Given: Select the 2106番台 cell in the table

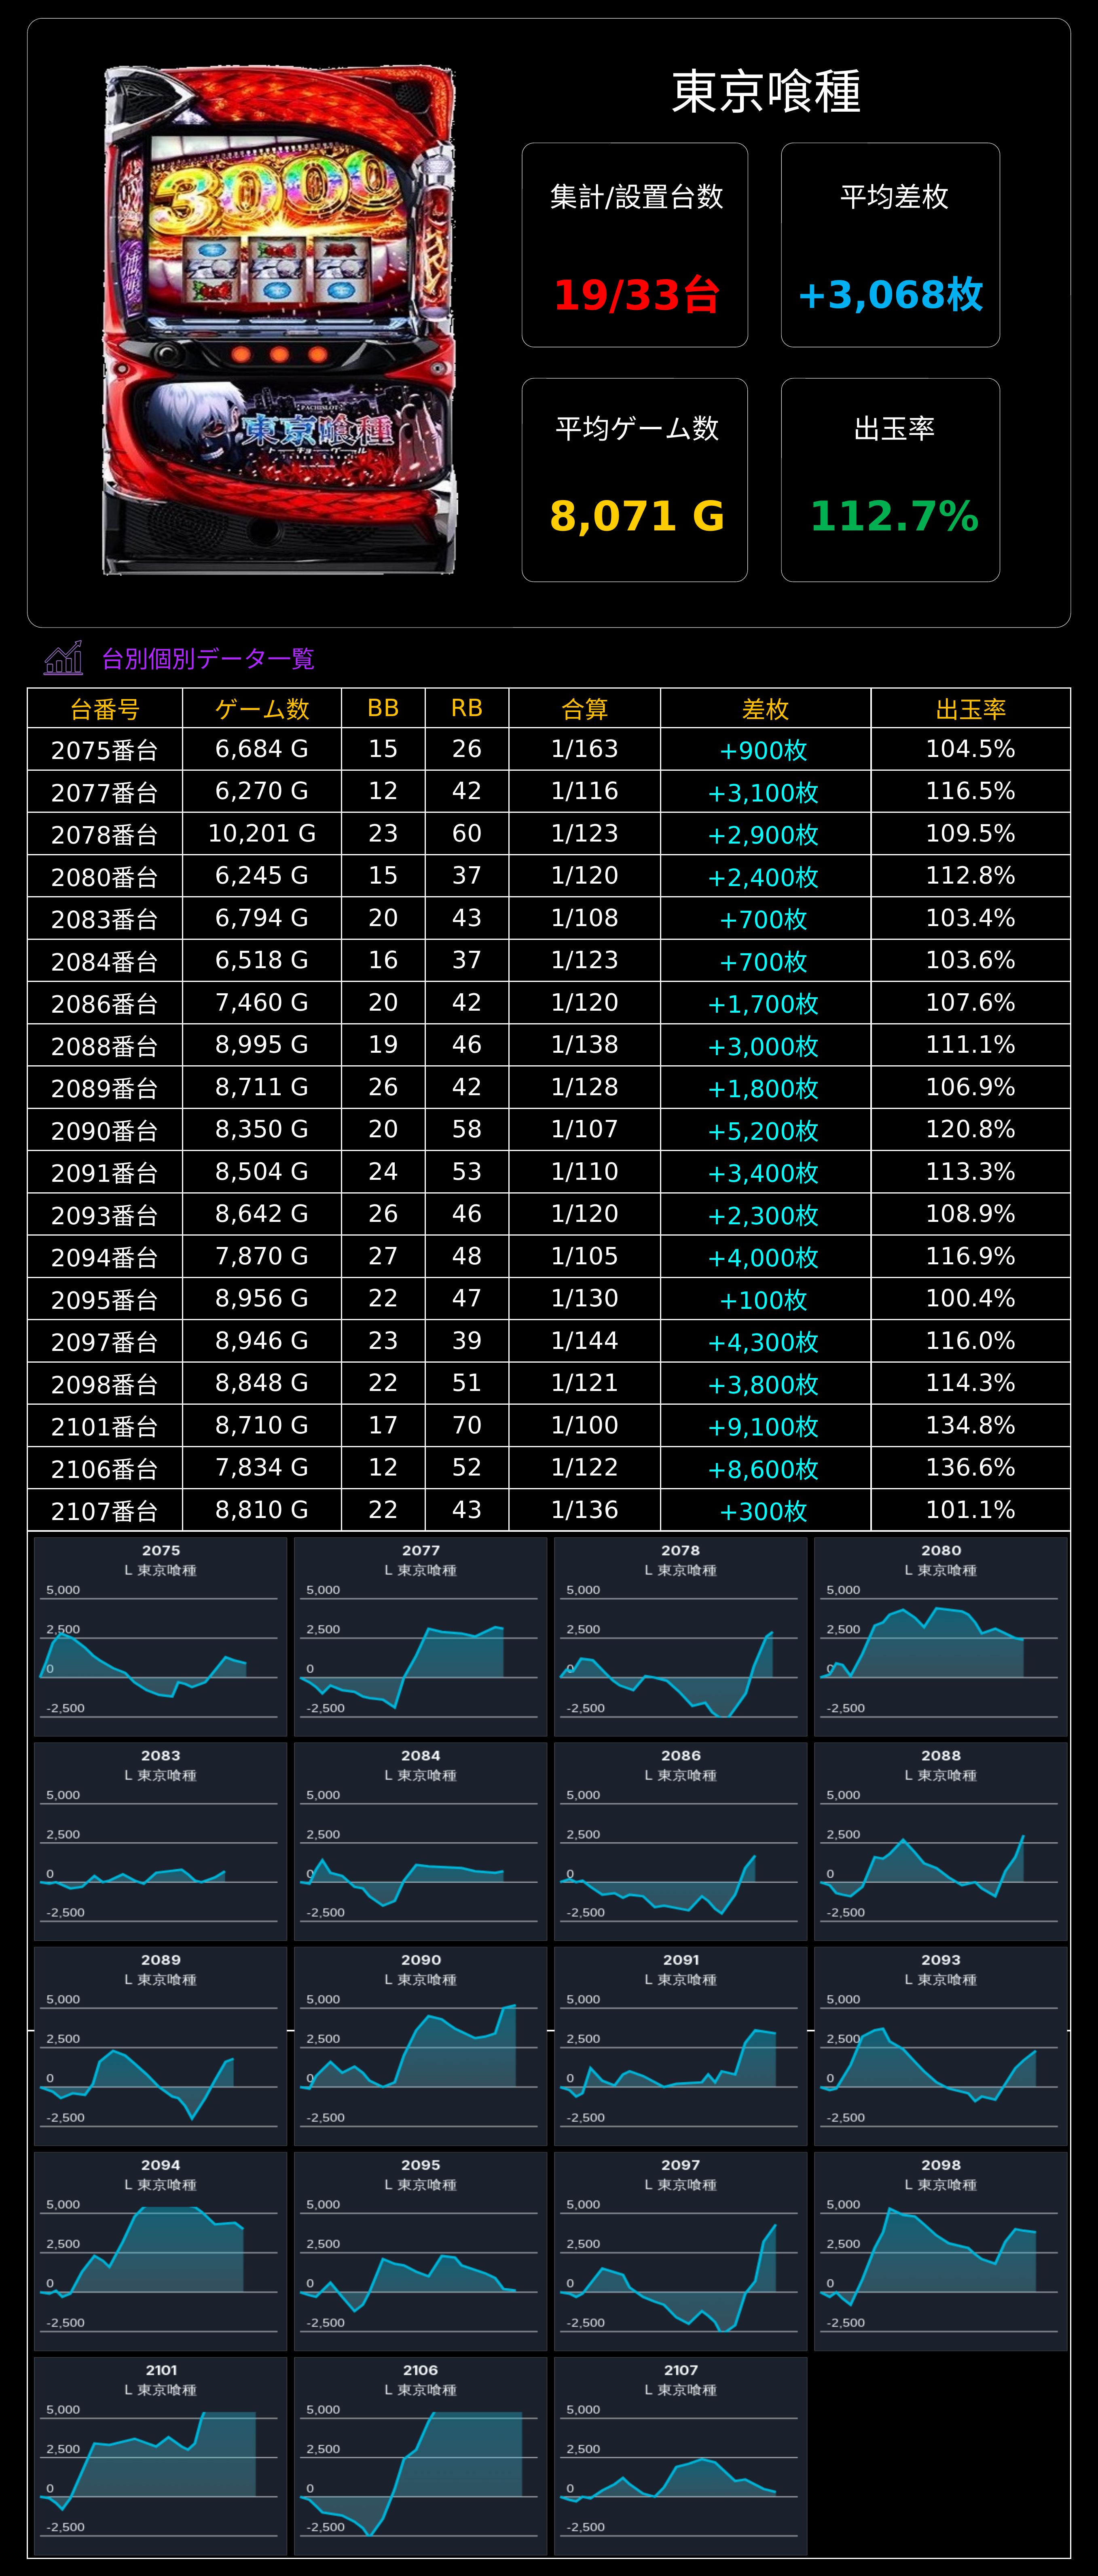Looking at the screenshot, I should pos(105,1468).
